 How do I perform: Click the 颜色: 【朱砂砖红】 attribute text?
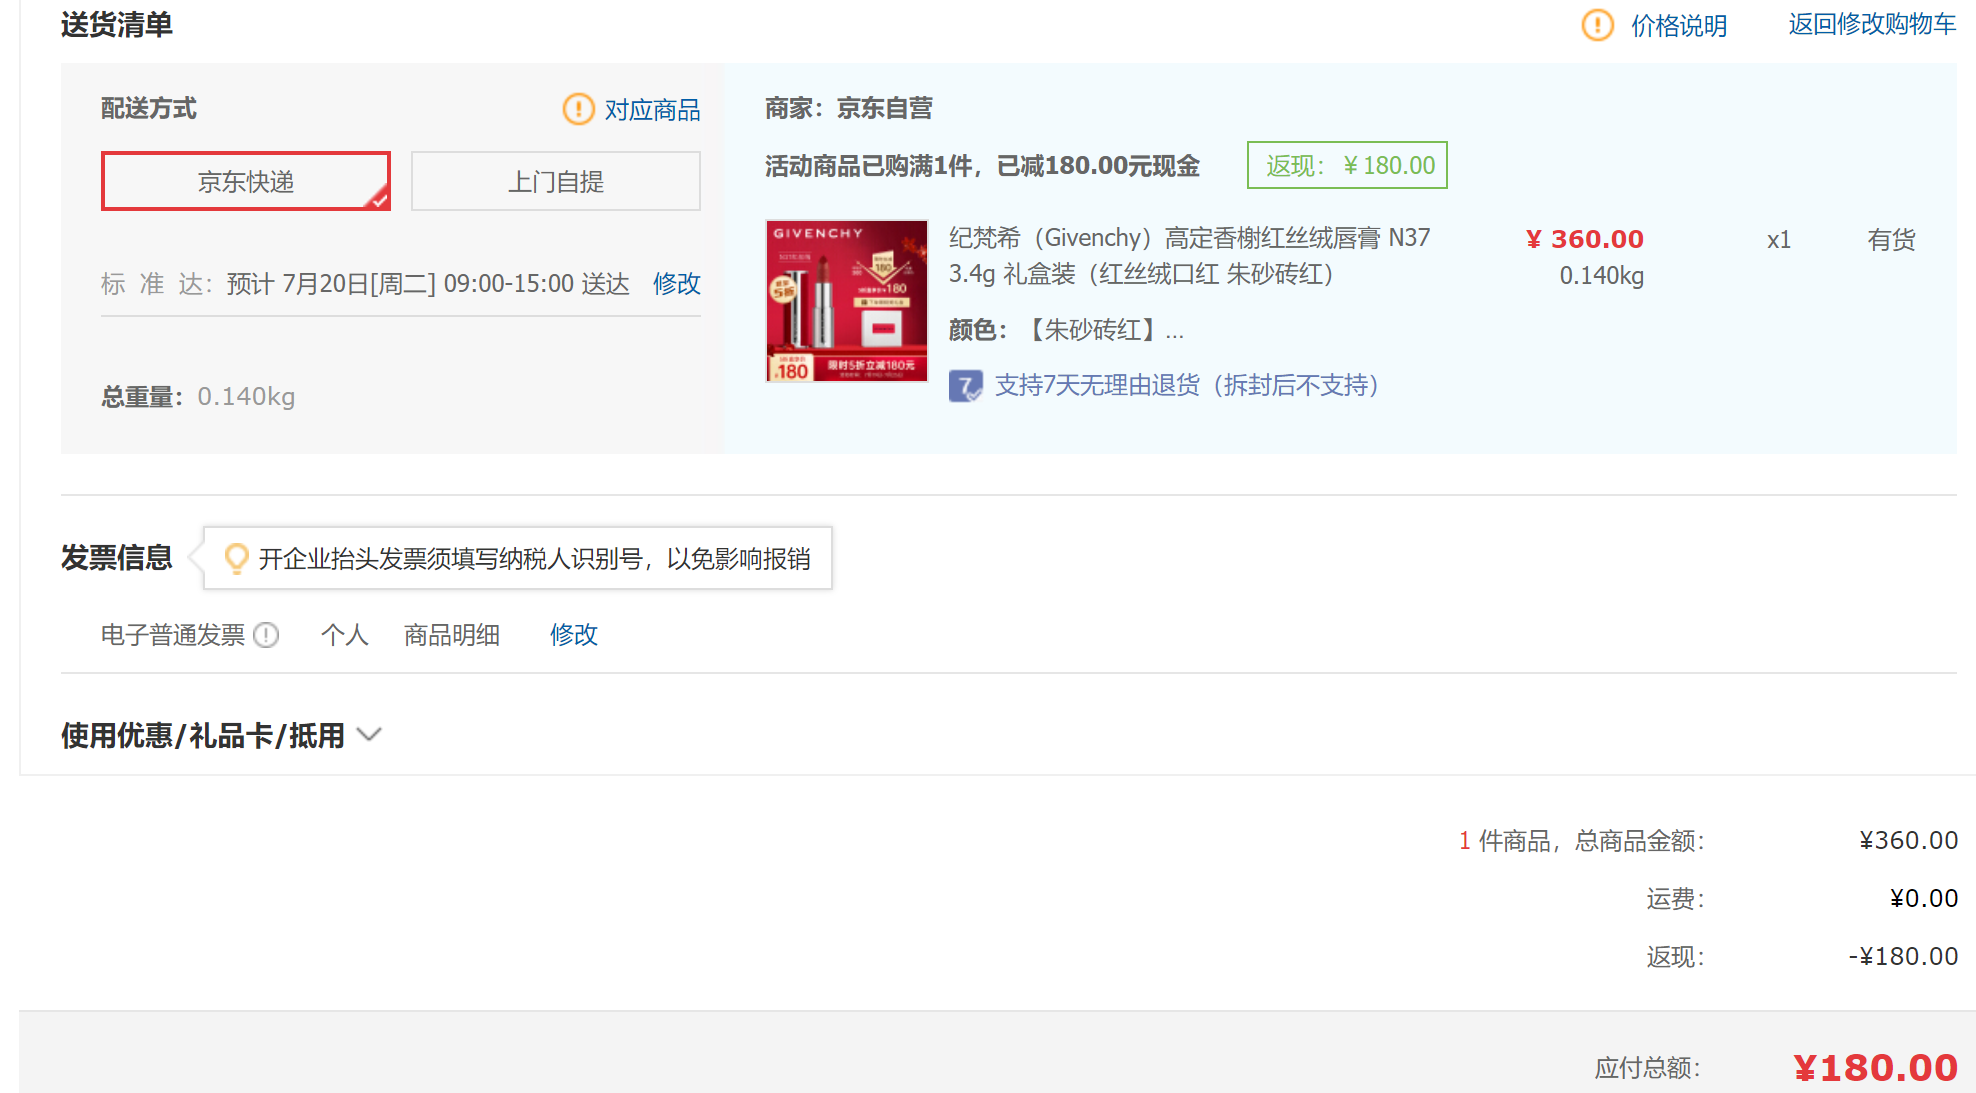point(1066,330)
